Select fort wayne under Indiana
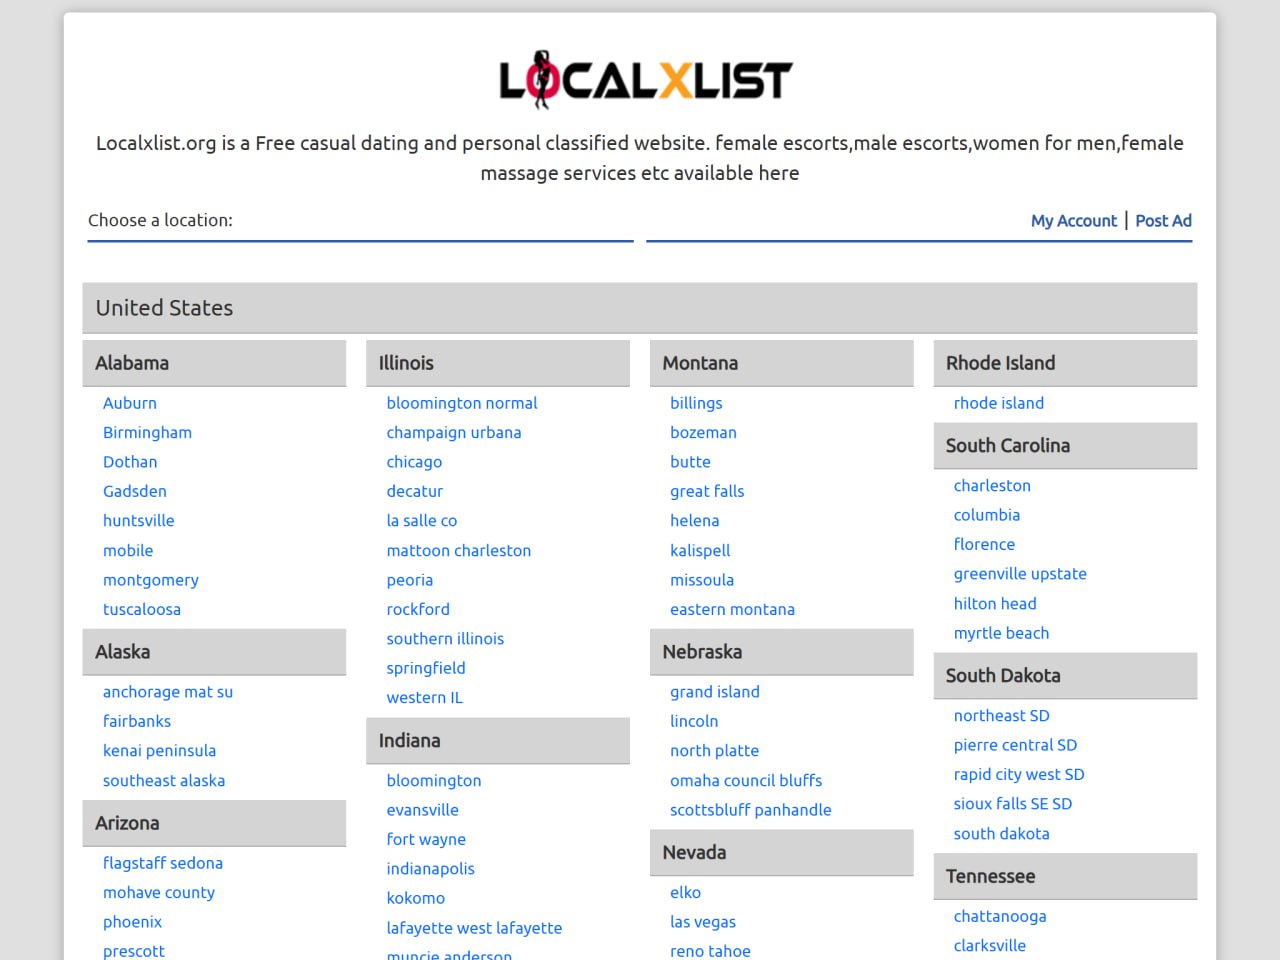This screenshot has height=960, width=1280. click(426, 840)
